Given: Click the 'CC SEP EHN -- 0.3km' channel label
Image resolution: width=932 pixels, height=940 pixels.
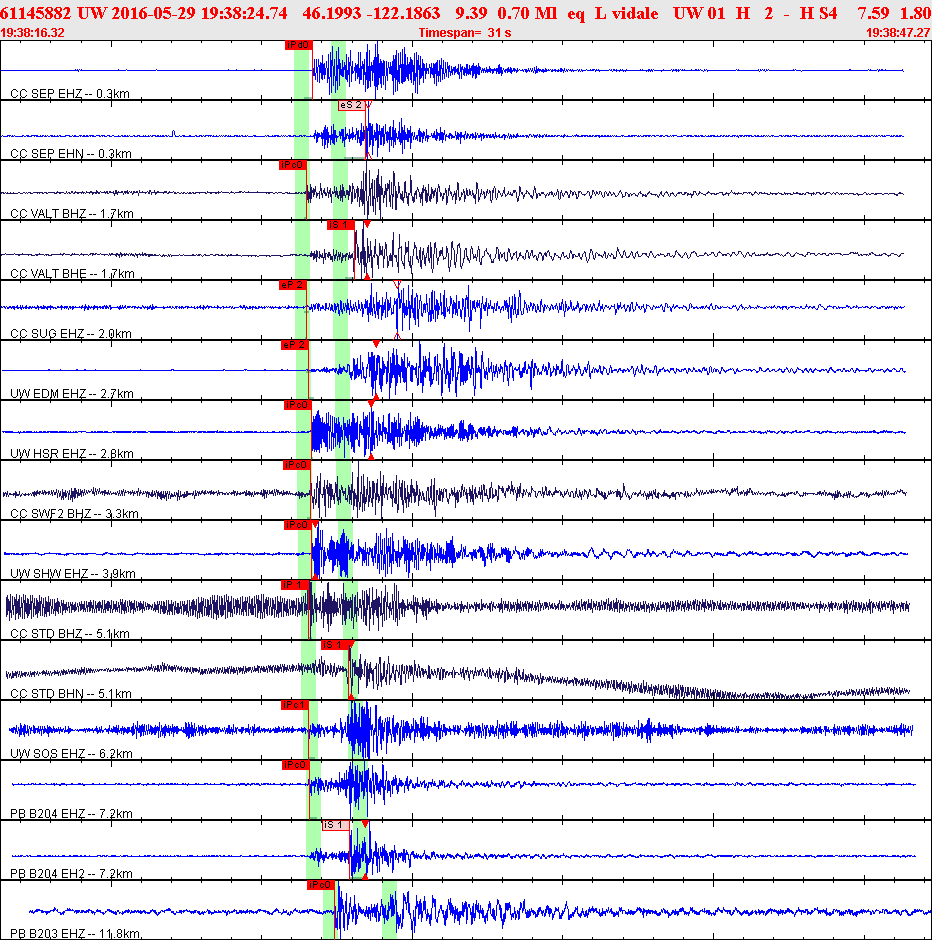Looking at the screenshot, I should point(71,153).
